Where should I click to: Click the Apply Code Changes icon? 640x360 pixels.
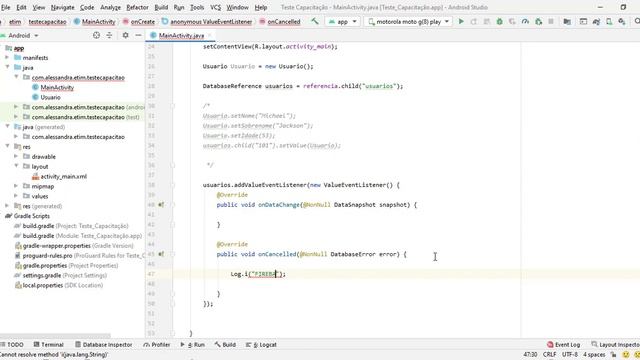coord(487,21)
